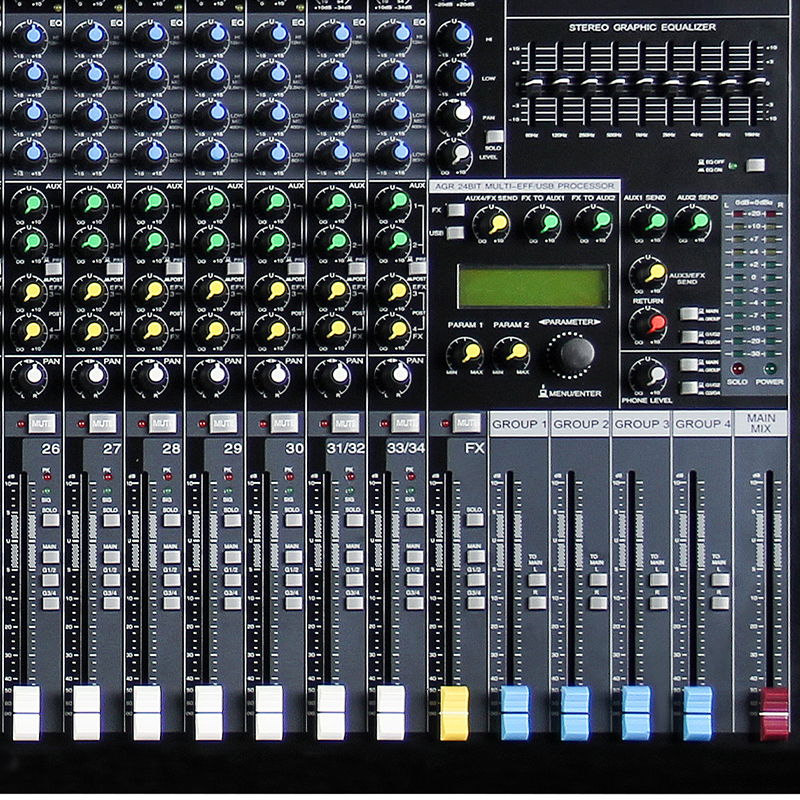Screen dimensions: 800x800
Task: Toggle the graphic equalizer EQ ON switch
Action: 755,165
